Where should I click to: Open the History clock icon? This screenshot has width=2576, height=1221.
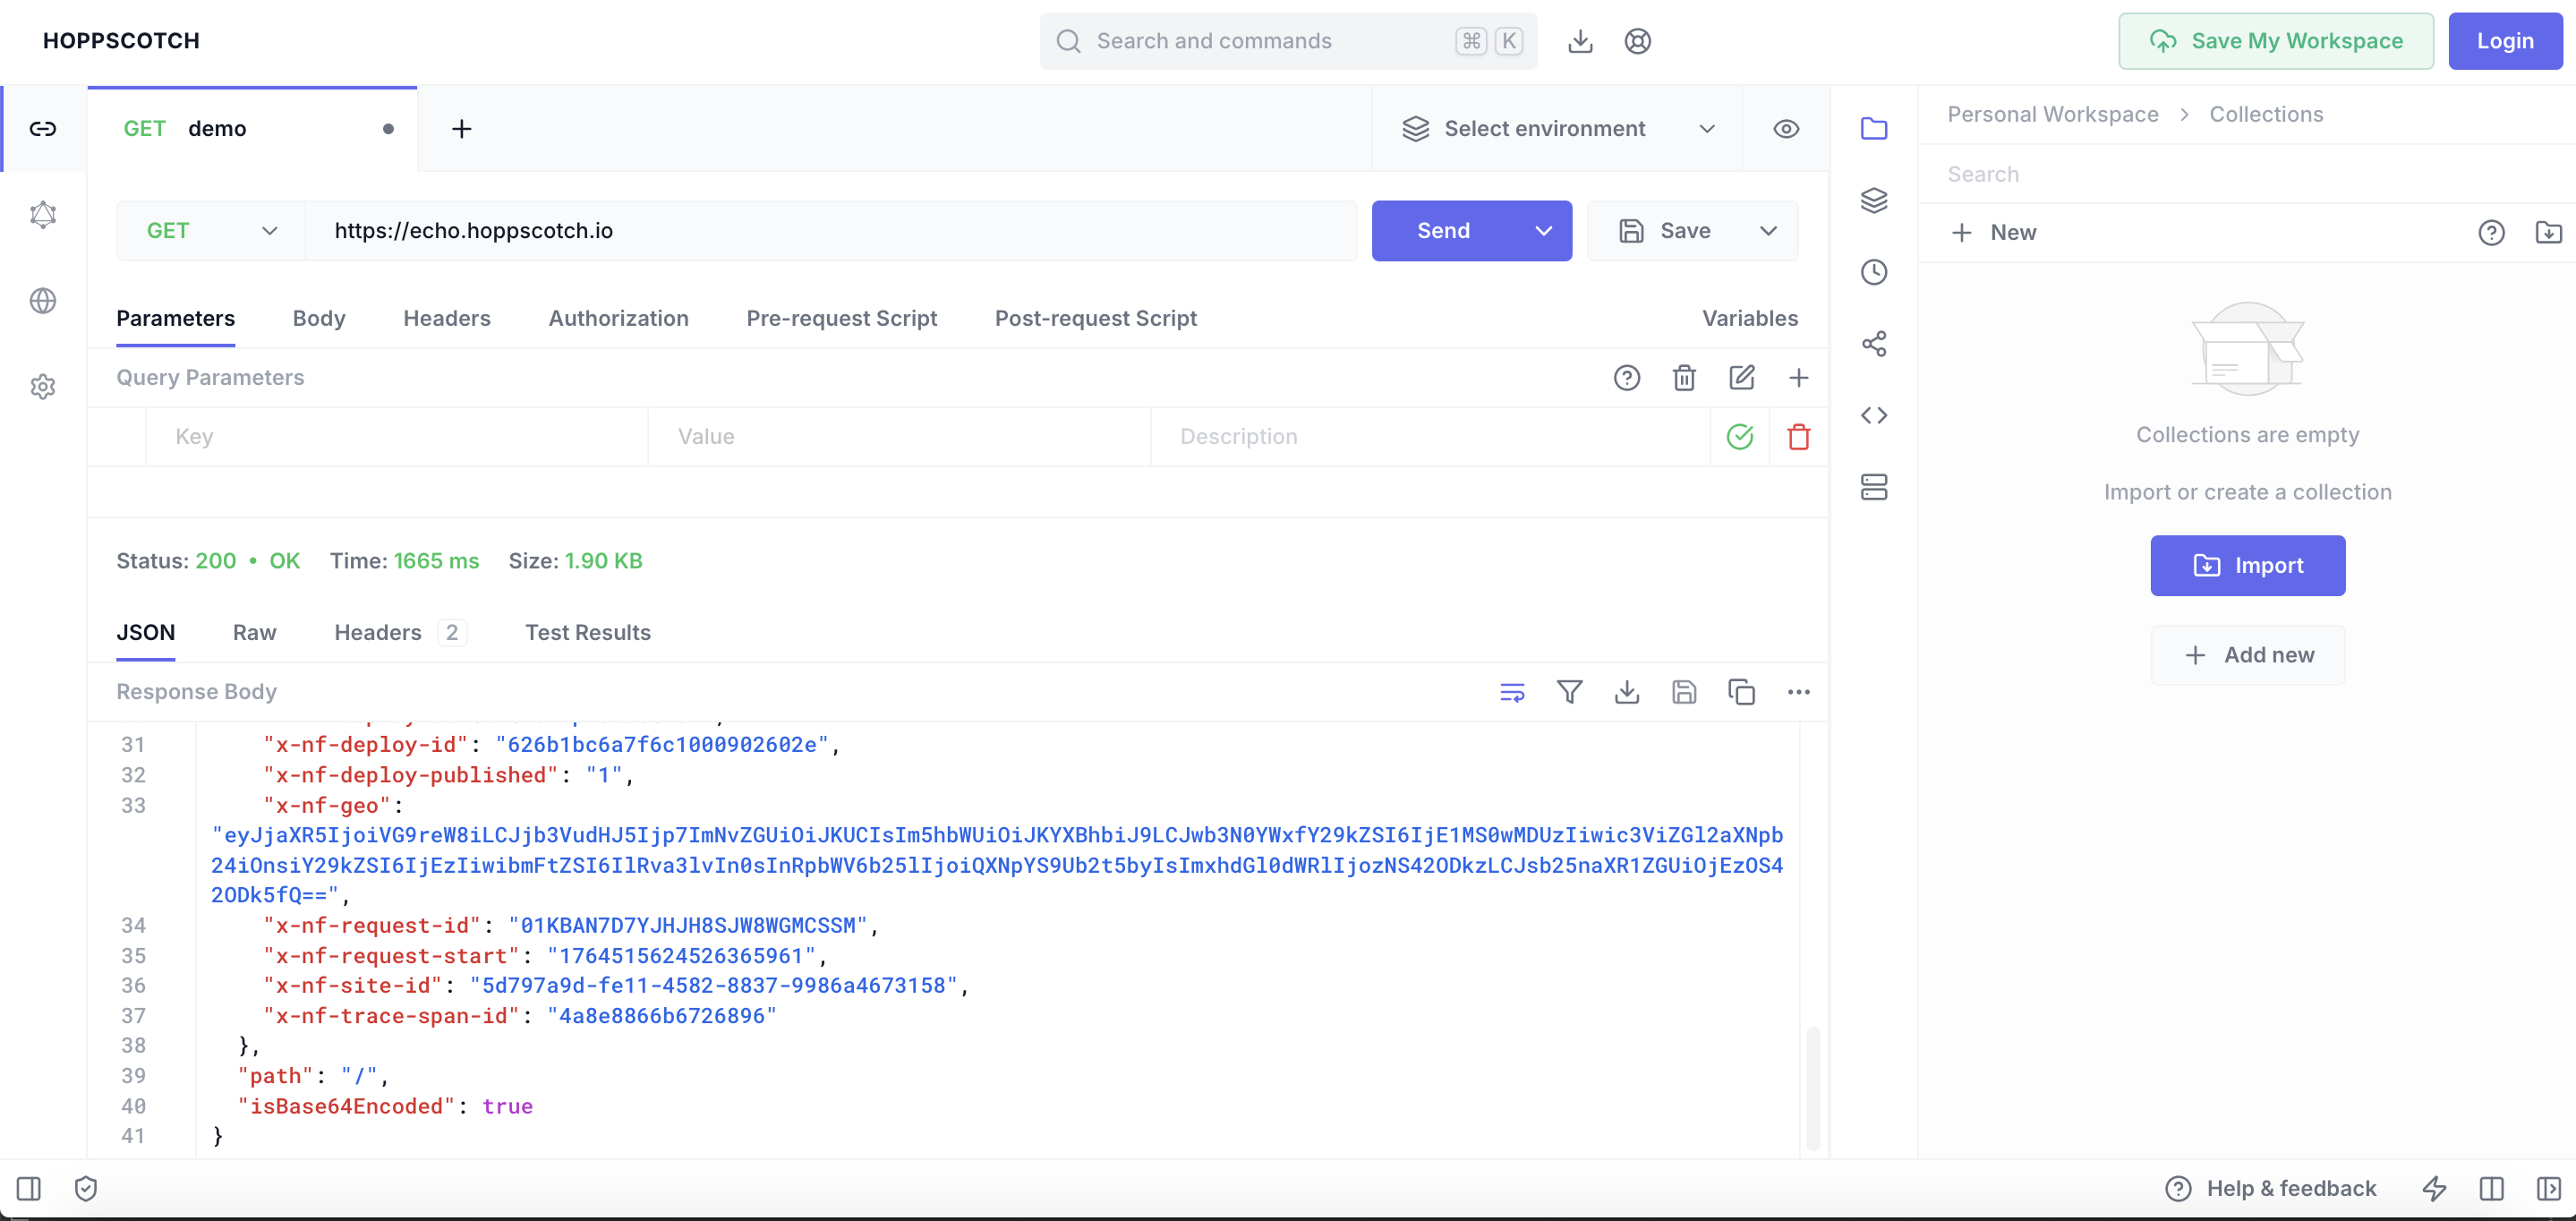pyautogui.click(x=1873, y=272)
